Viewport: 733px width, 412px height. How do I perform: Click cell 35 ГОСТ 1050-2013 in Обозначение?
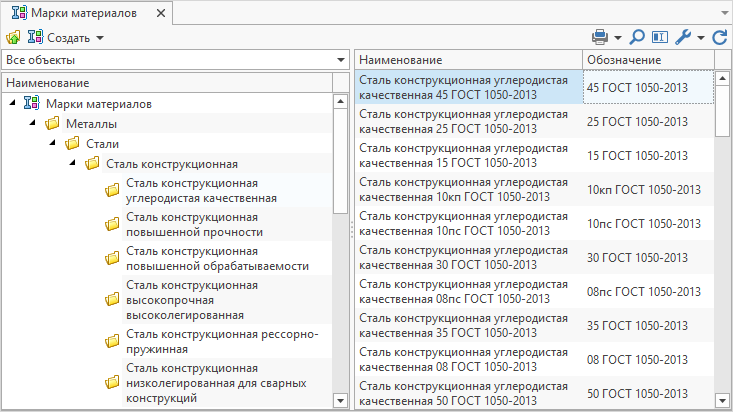pos(648,325)
